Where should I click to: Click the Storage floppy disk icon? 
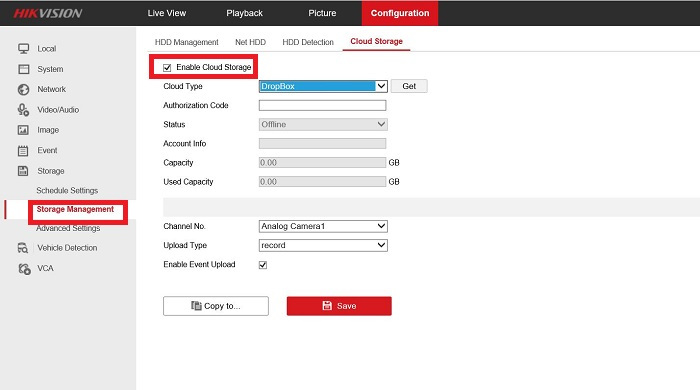point(23,171)
